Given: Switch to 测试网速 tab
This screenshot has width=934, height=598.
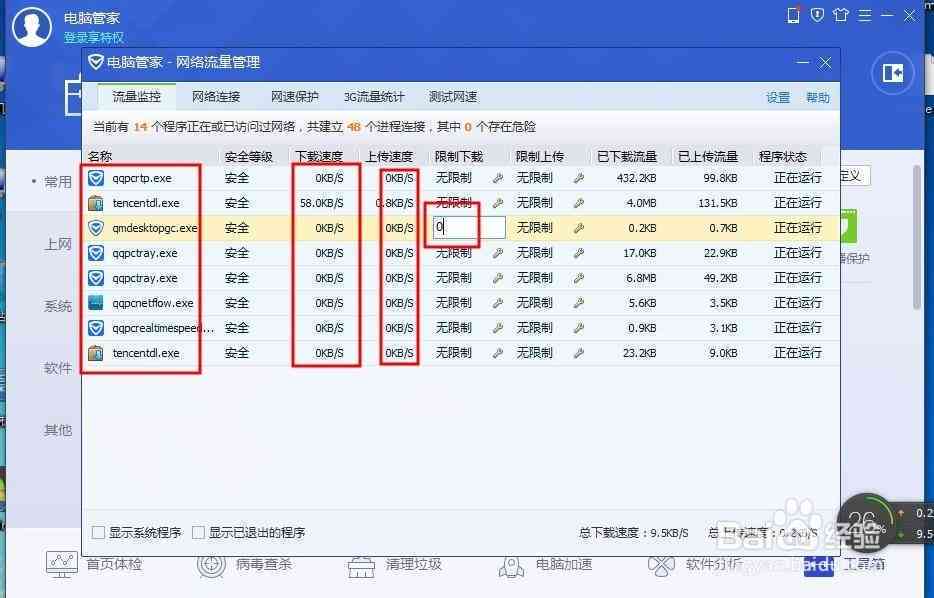Looking at the screenshot, I should 453,96.
